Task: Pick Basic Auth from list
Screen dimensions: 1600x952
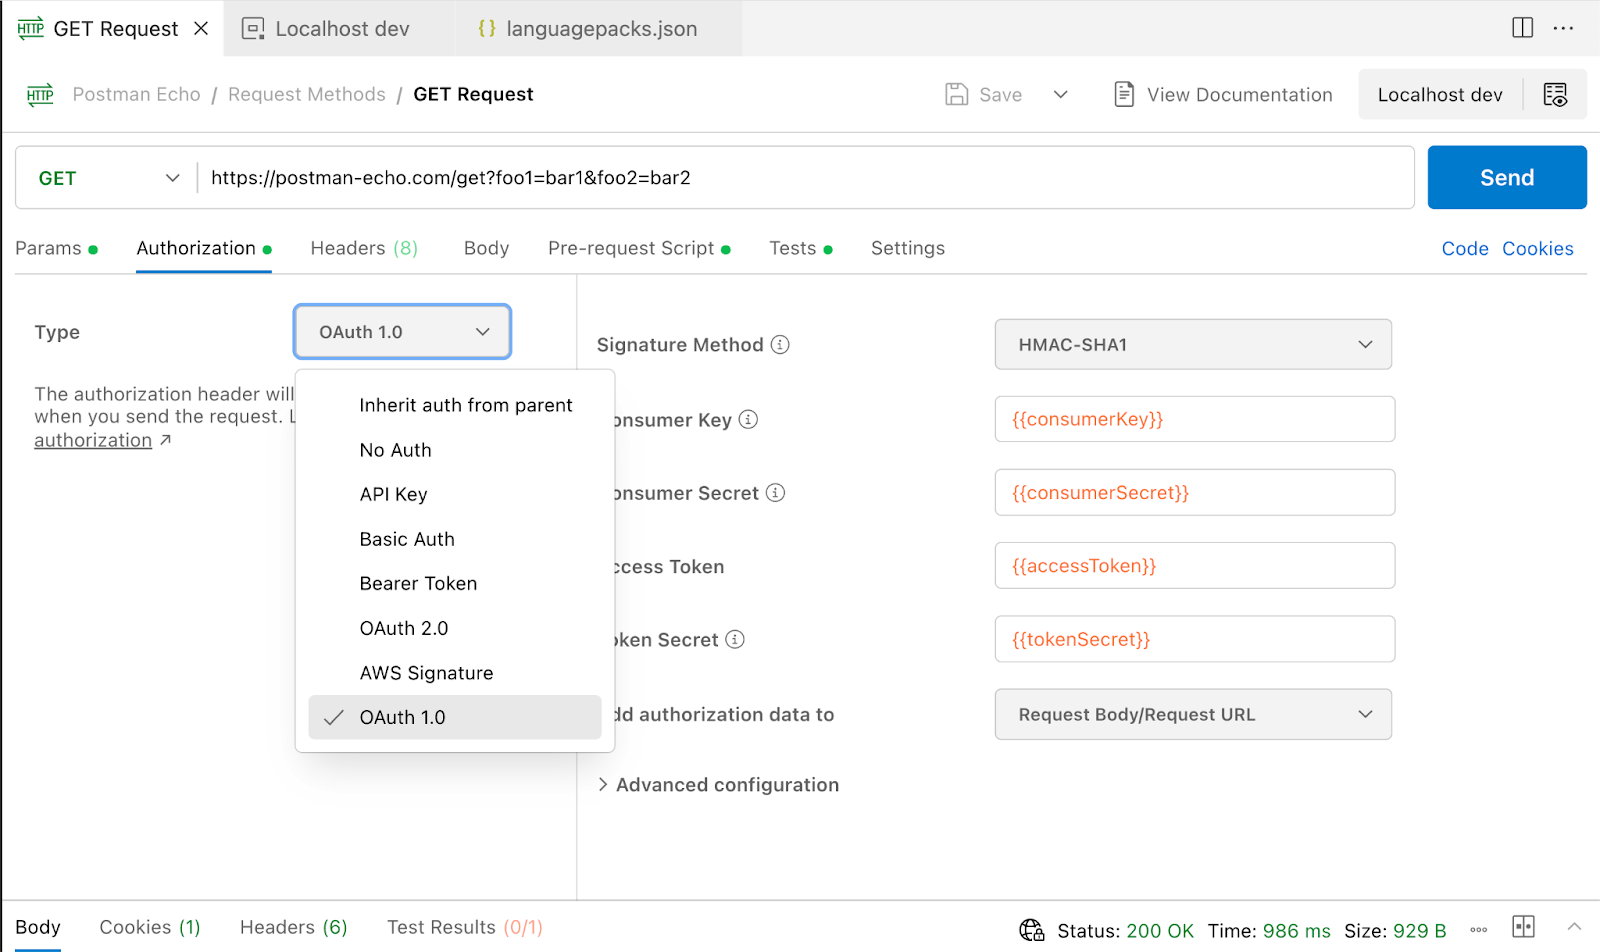Action: pyautogui.click(x=455, y=539)
